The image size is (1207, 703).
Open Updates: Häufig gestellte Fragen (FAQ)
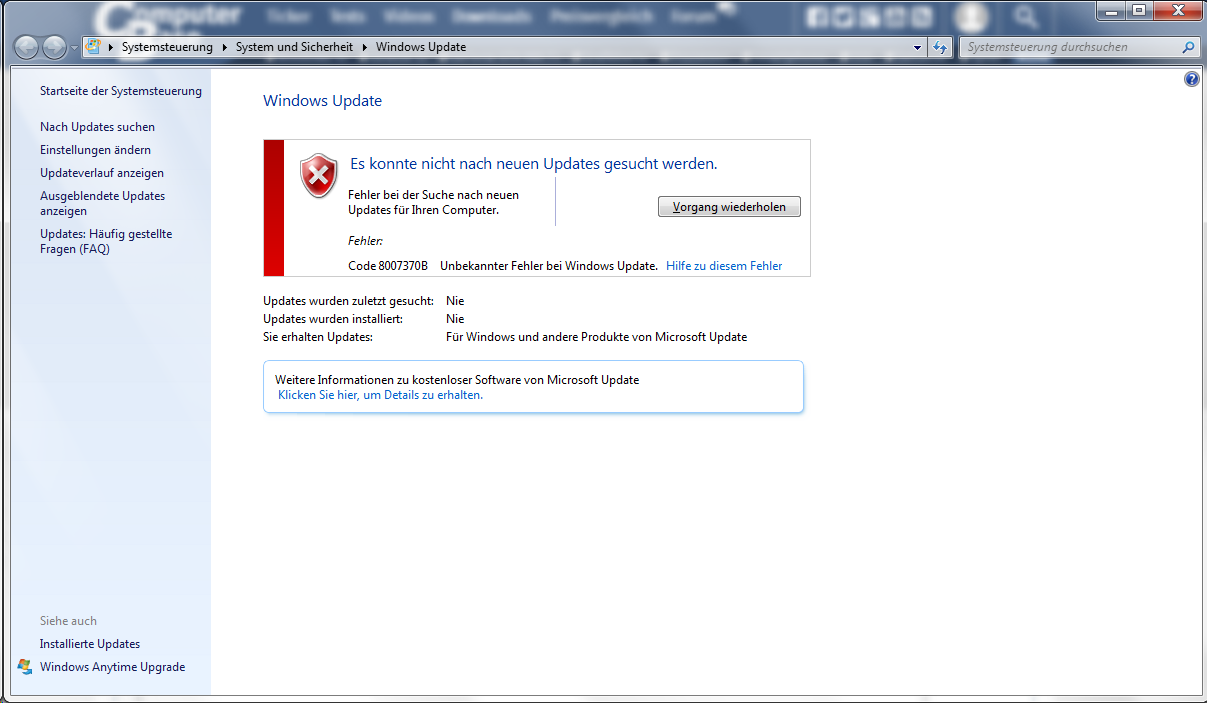pyautogui.click(x=106, y=241)
